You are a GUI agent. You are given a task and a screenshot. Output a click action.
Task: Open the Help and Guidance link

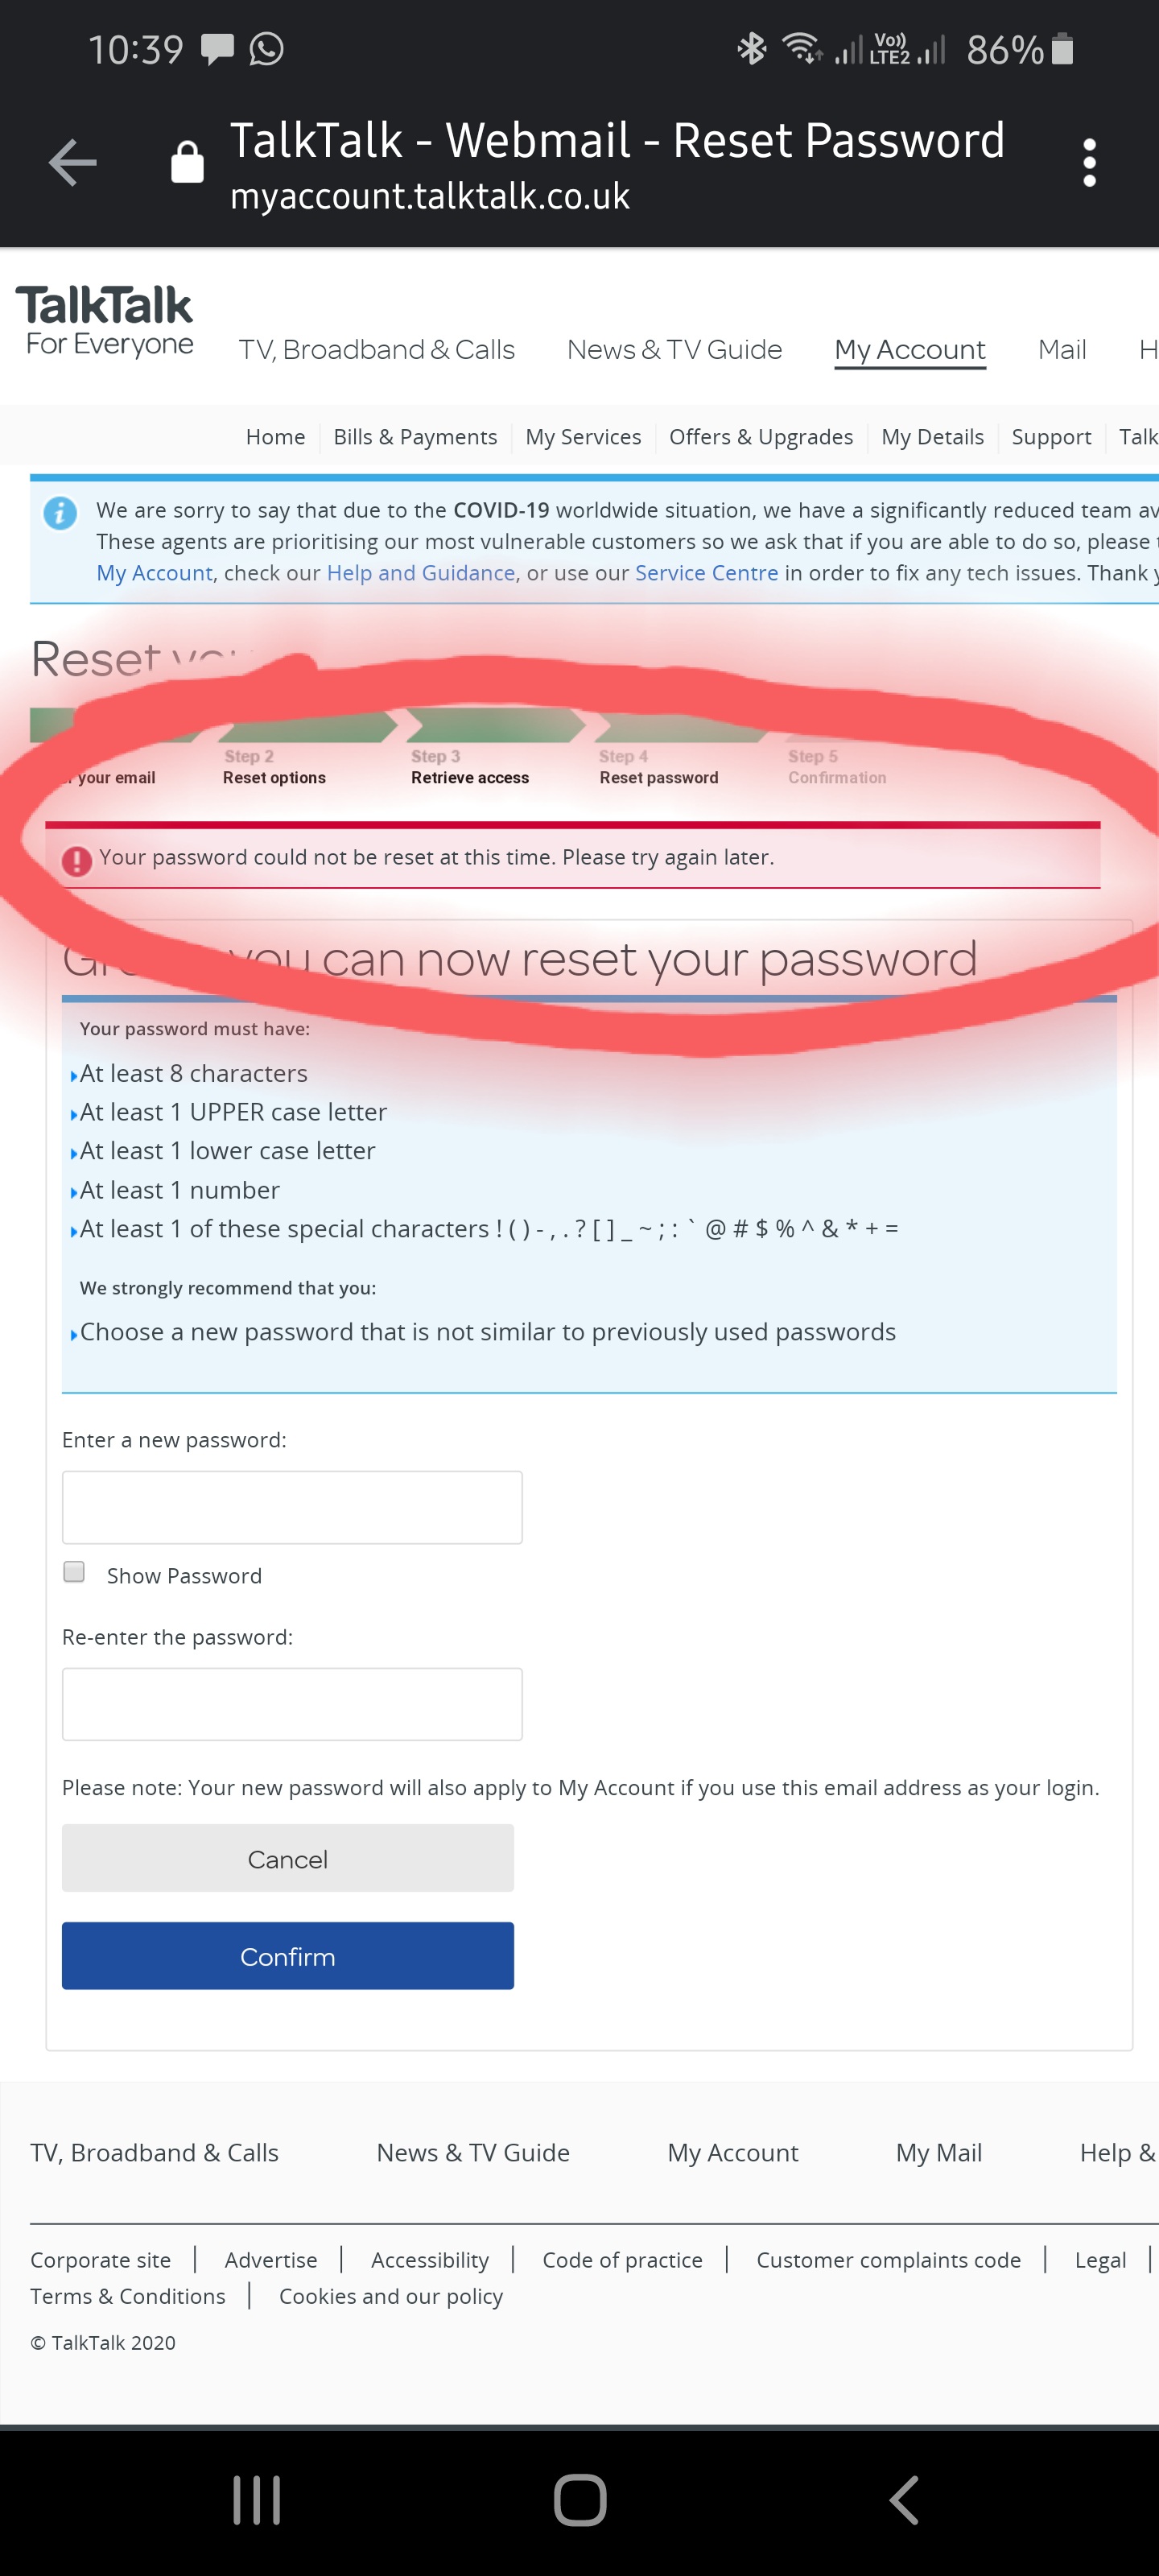point(421,573)
